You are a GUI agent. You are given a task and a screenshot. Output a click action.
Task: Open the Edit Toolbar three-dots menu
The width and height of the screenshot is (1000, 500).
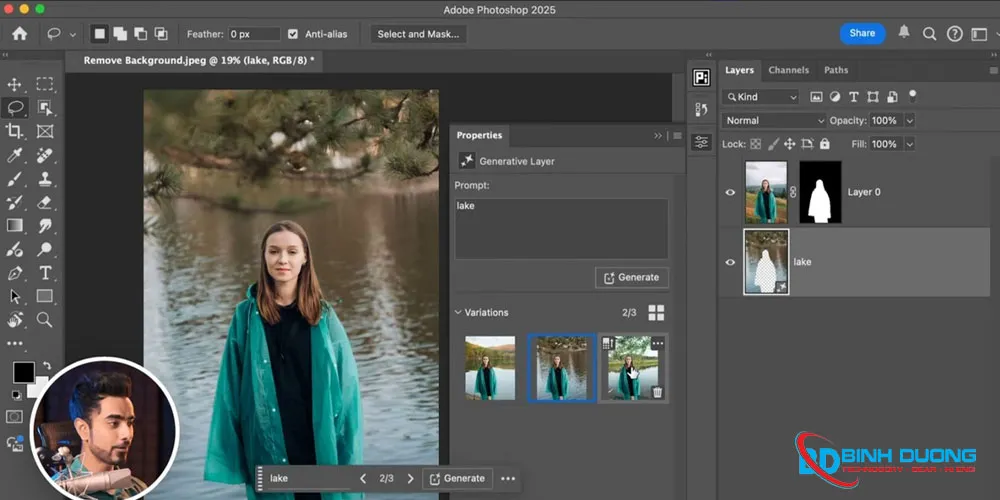[14, 343]
